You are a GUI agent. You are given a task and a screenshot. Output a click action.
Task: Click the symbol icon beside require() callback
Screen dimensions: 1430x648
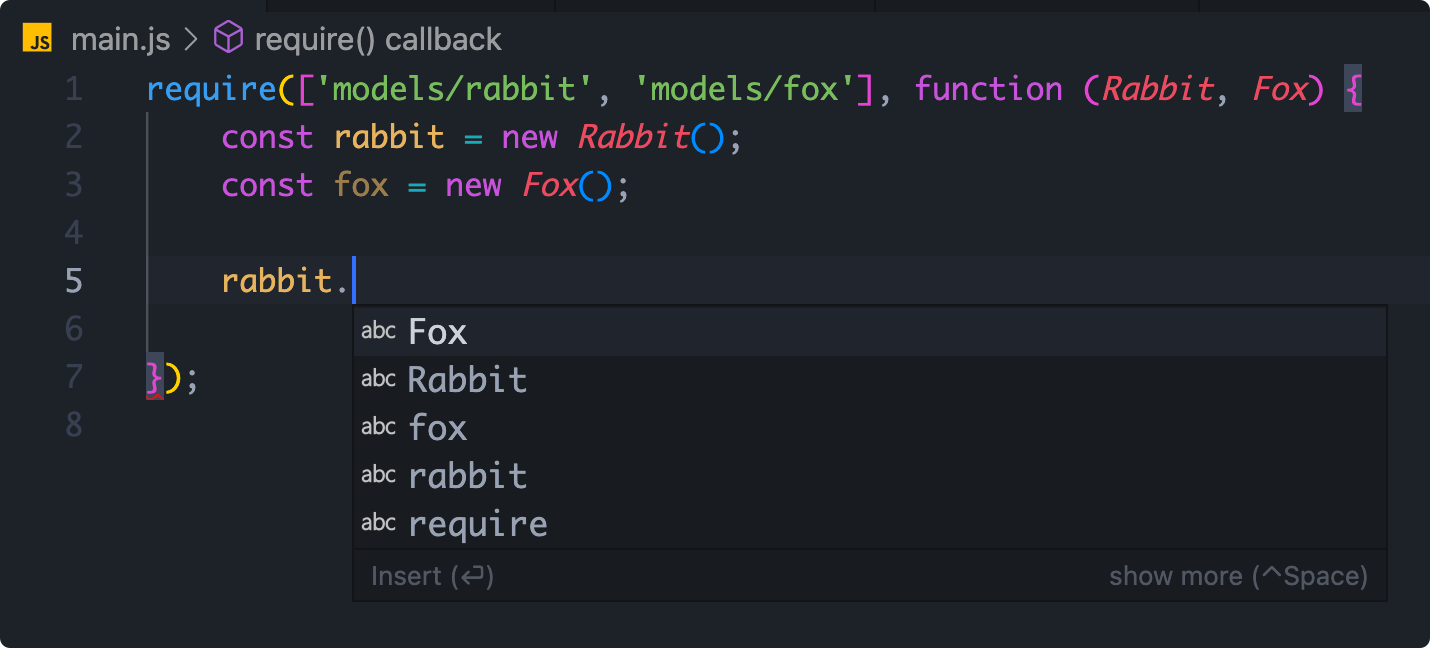pos(228,37)
